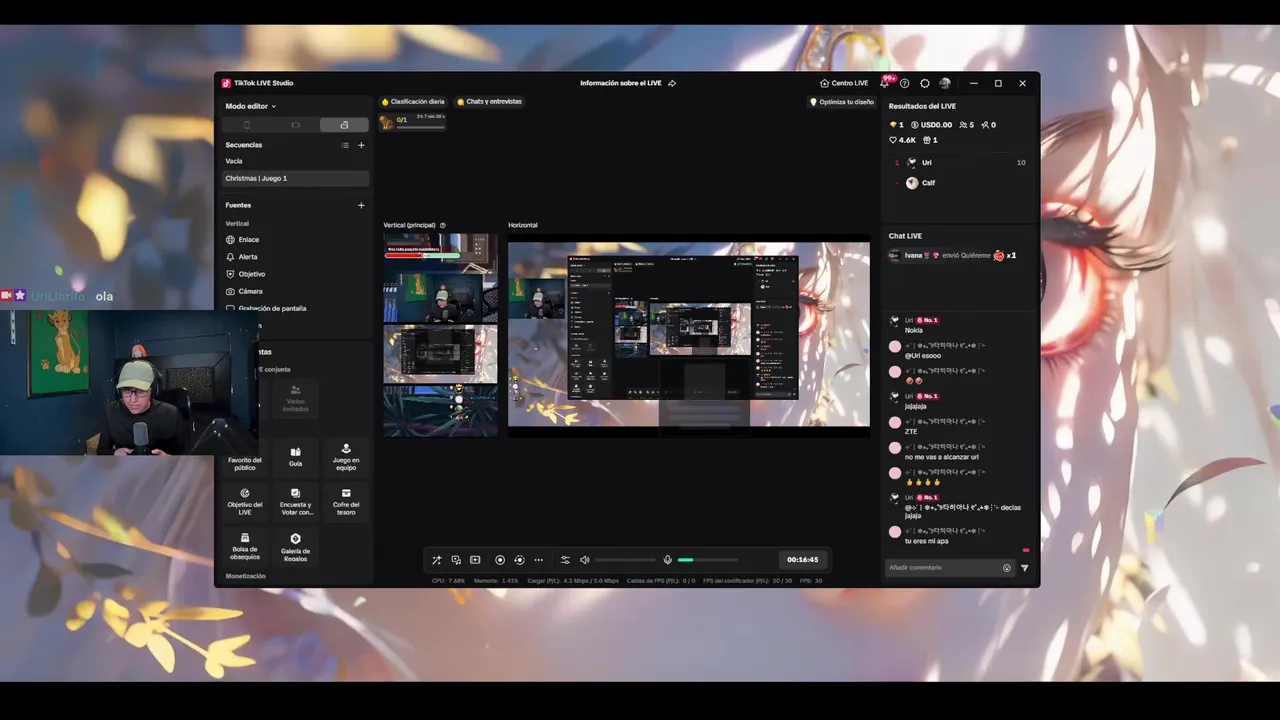Click the magic wand effects icon
Image resolution: width=1280 pixels, height=720 pixels.
point(436,560)
